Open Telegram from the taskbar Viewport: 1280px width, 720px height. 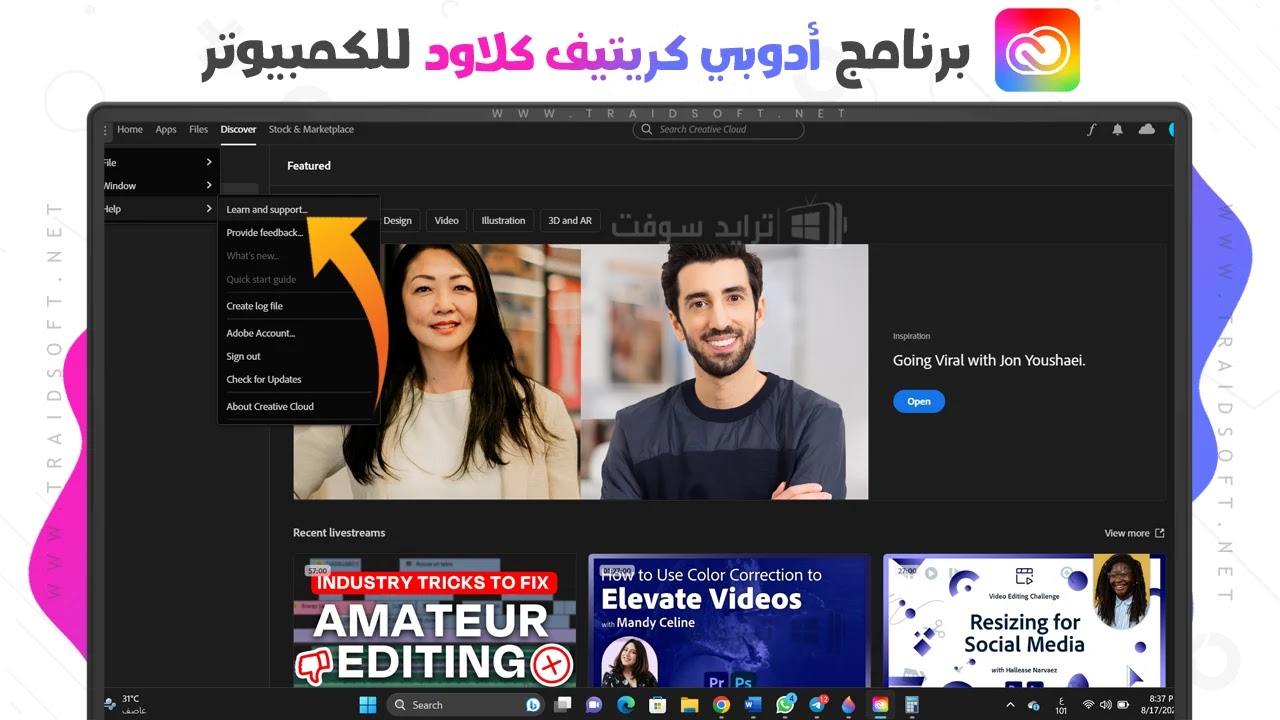817,705
